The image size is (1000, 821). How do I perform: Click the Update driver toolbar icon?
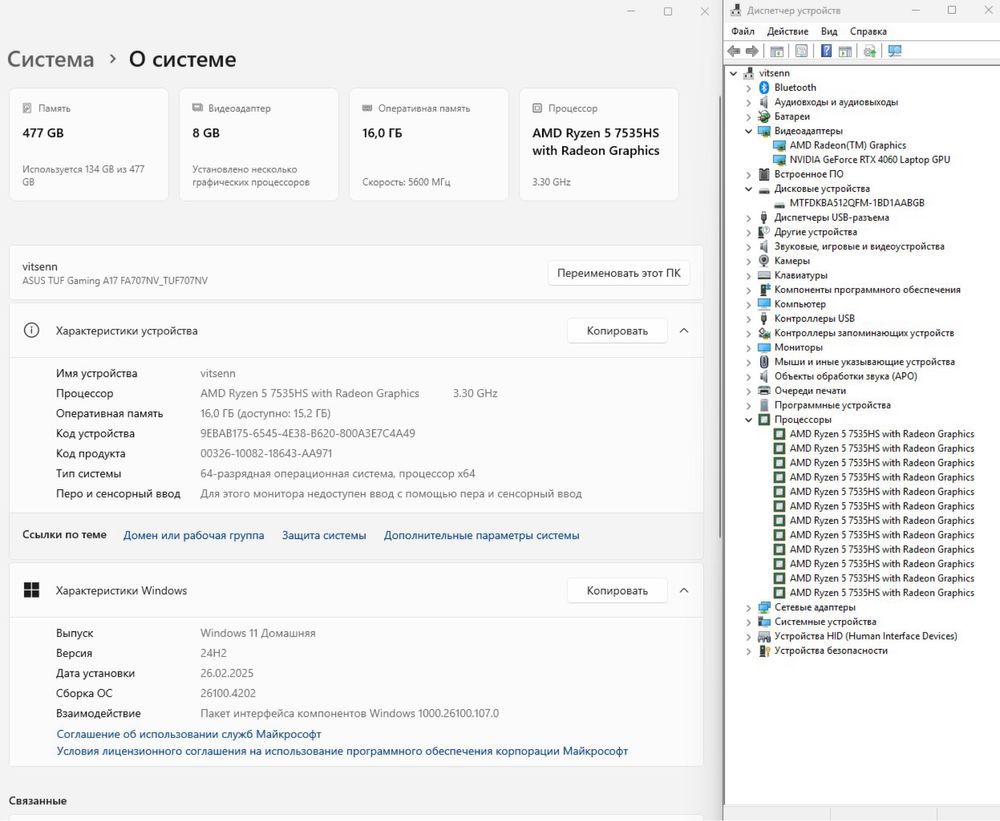pyautogui.click(x=869, y=51)
